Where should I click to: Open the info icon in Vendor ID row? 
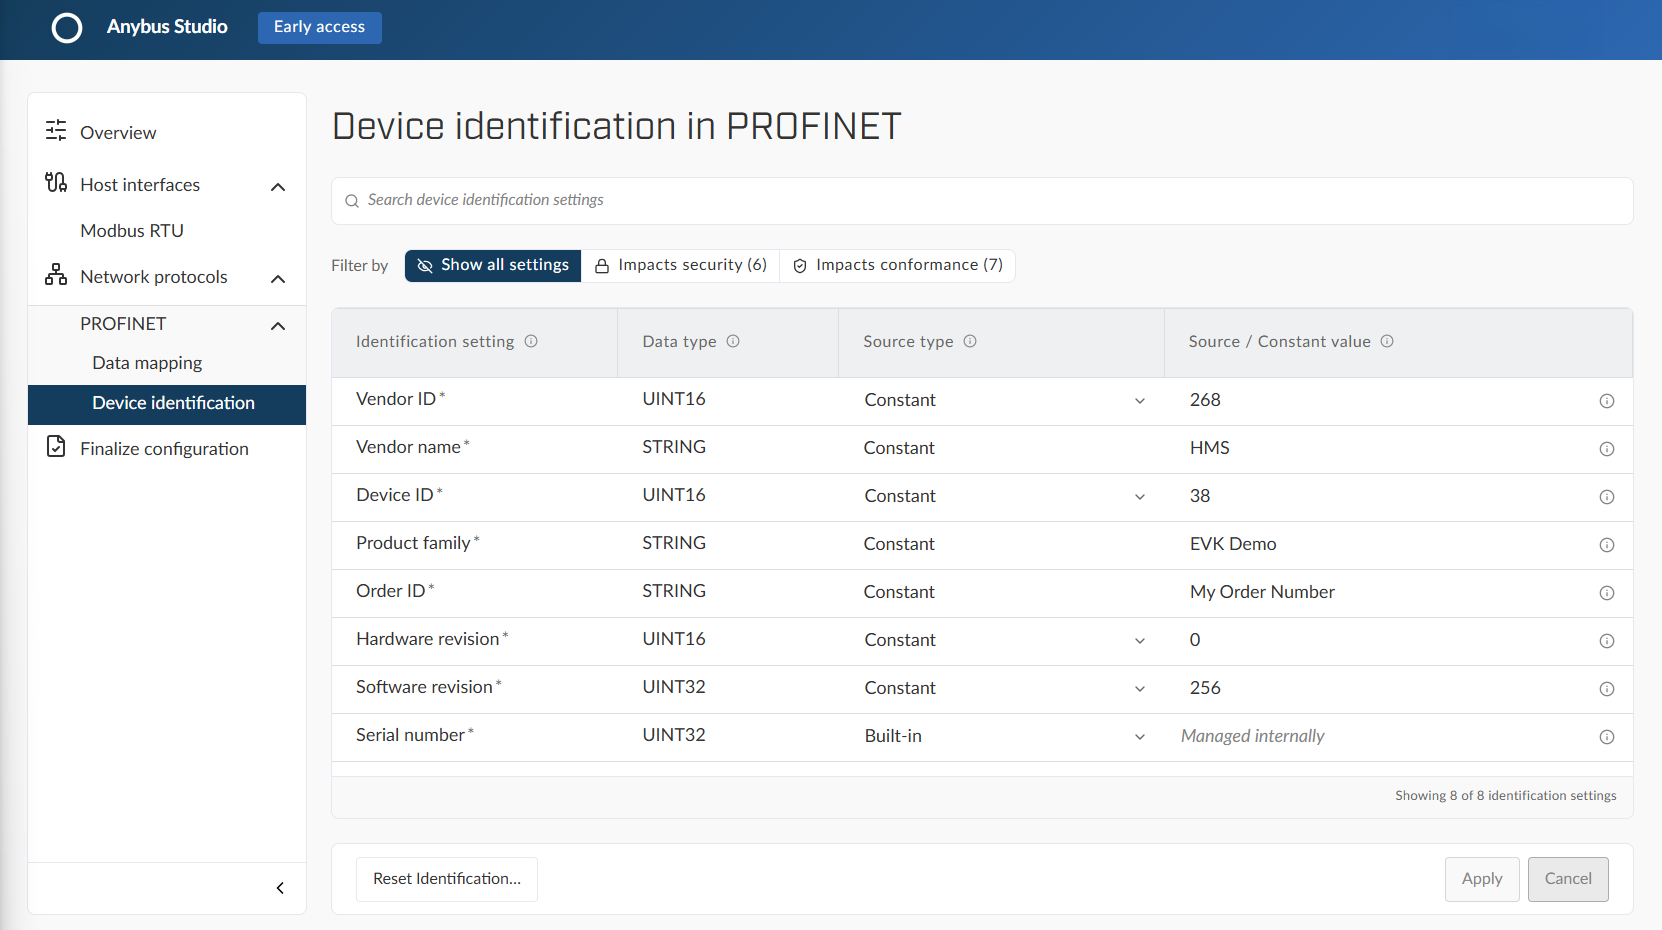coord(1607,401)
